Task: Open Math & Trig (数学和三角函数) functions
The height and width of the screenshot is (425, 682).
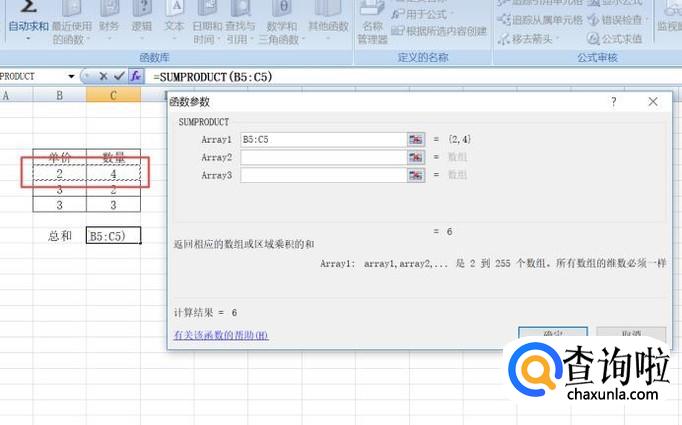Action: pyautogui.click(x=281, y=10)
